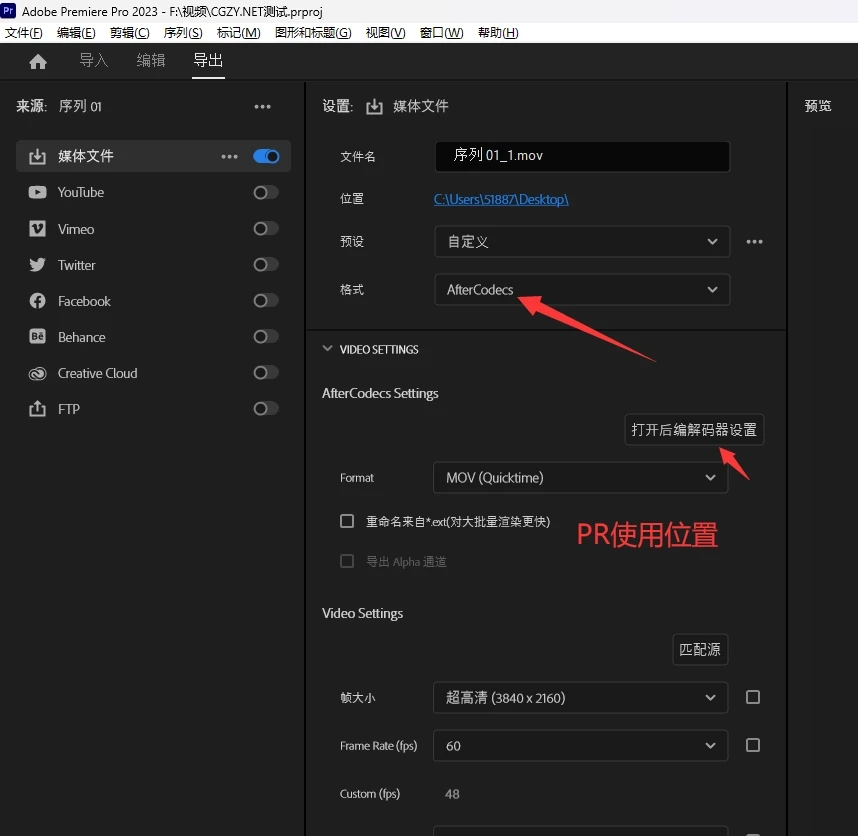Open the 预设 dropdown showing 自定义
The height and width of the screenshot is (836, 858).
(x=582, y=242)
